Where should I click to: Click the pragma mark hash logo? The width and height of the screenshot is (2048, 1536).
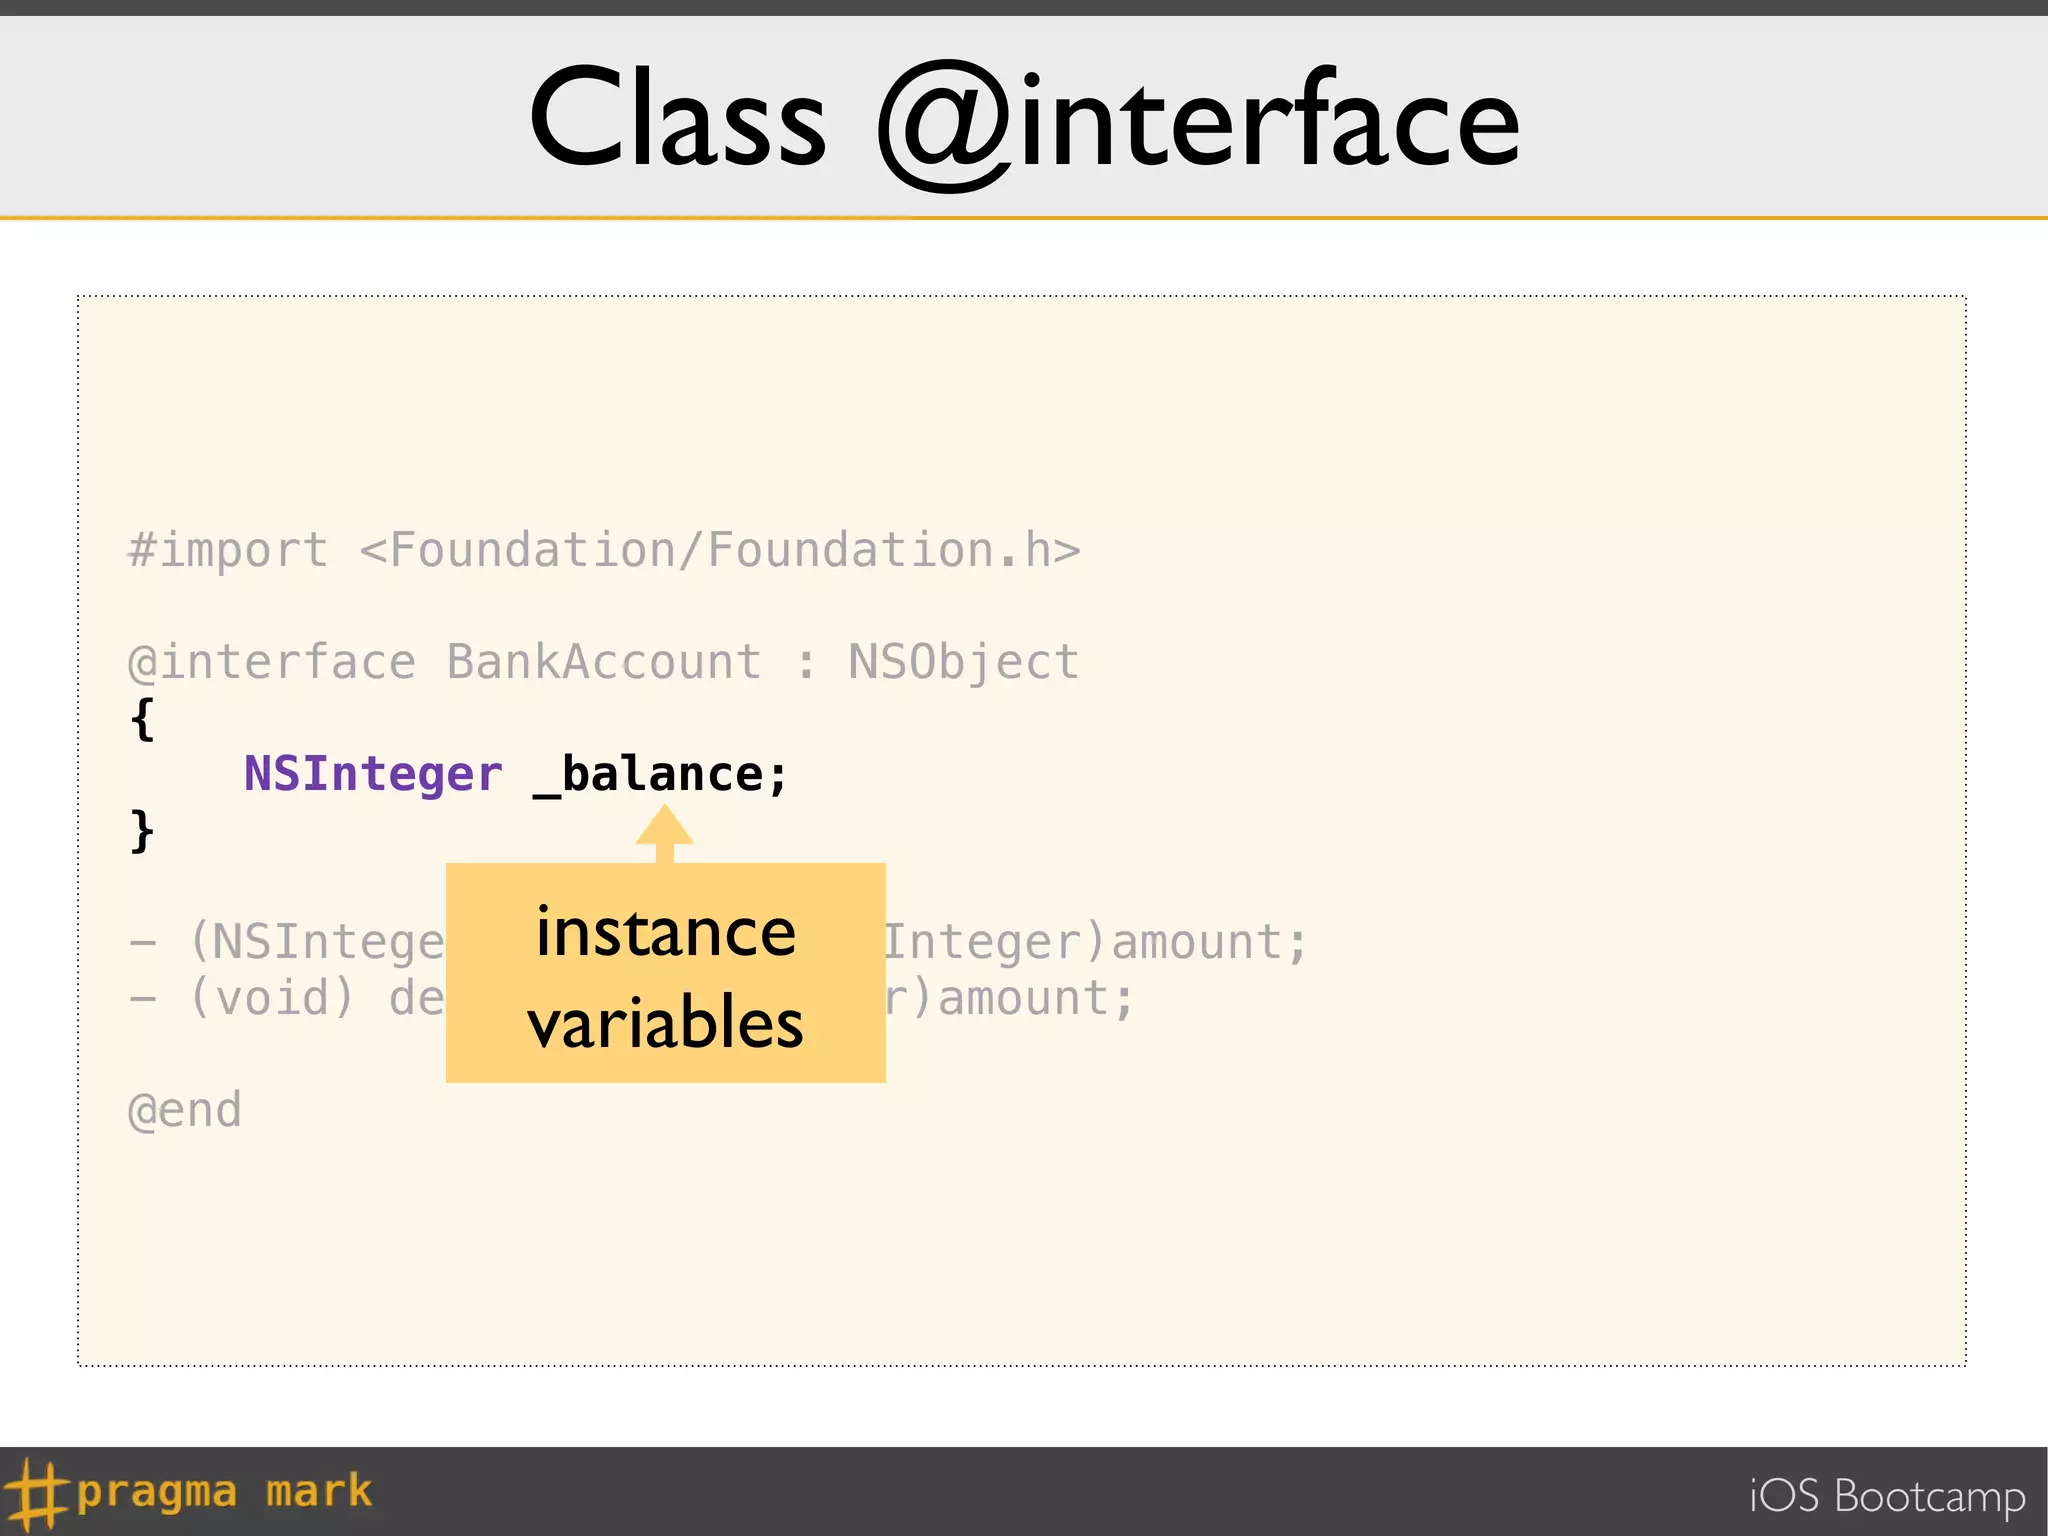pos(36,1494)
